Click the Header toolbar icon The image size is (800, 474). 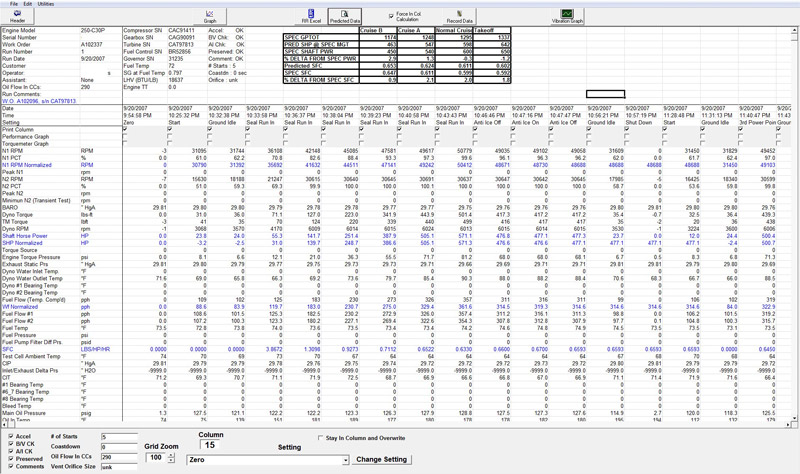18,16
